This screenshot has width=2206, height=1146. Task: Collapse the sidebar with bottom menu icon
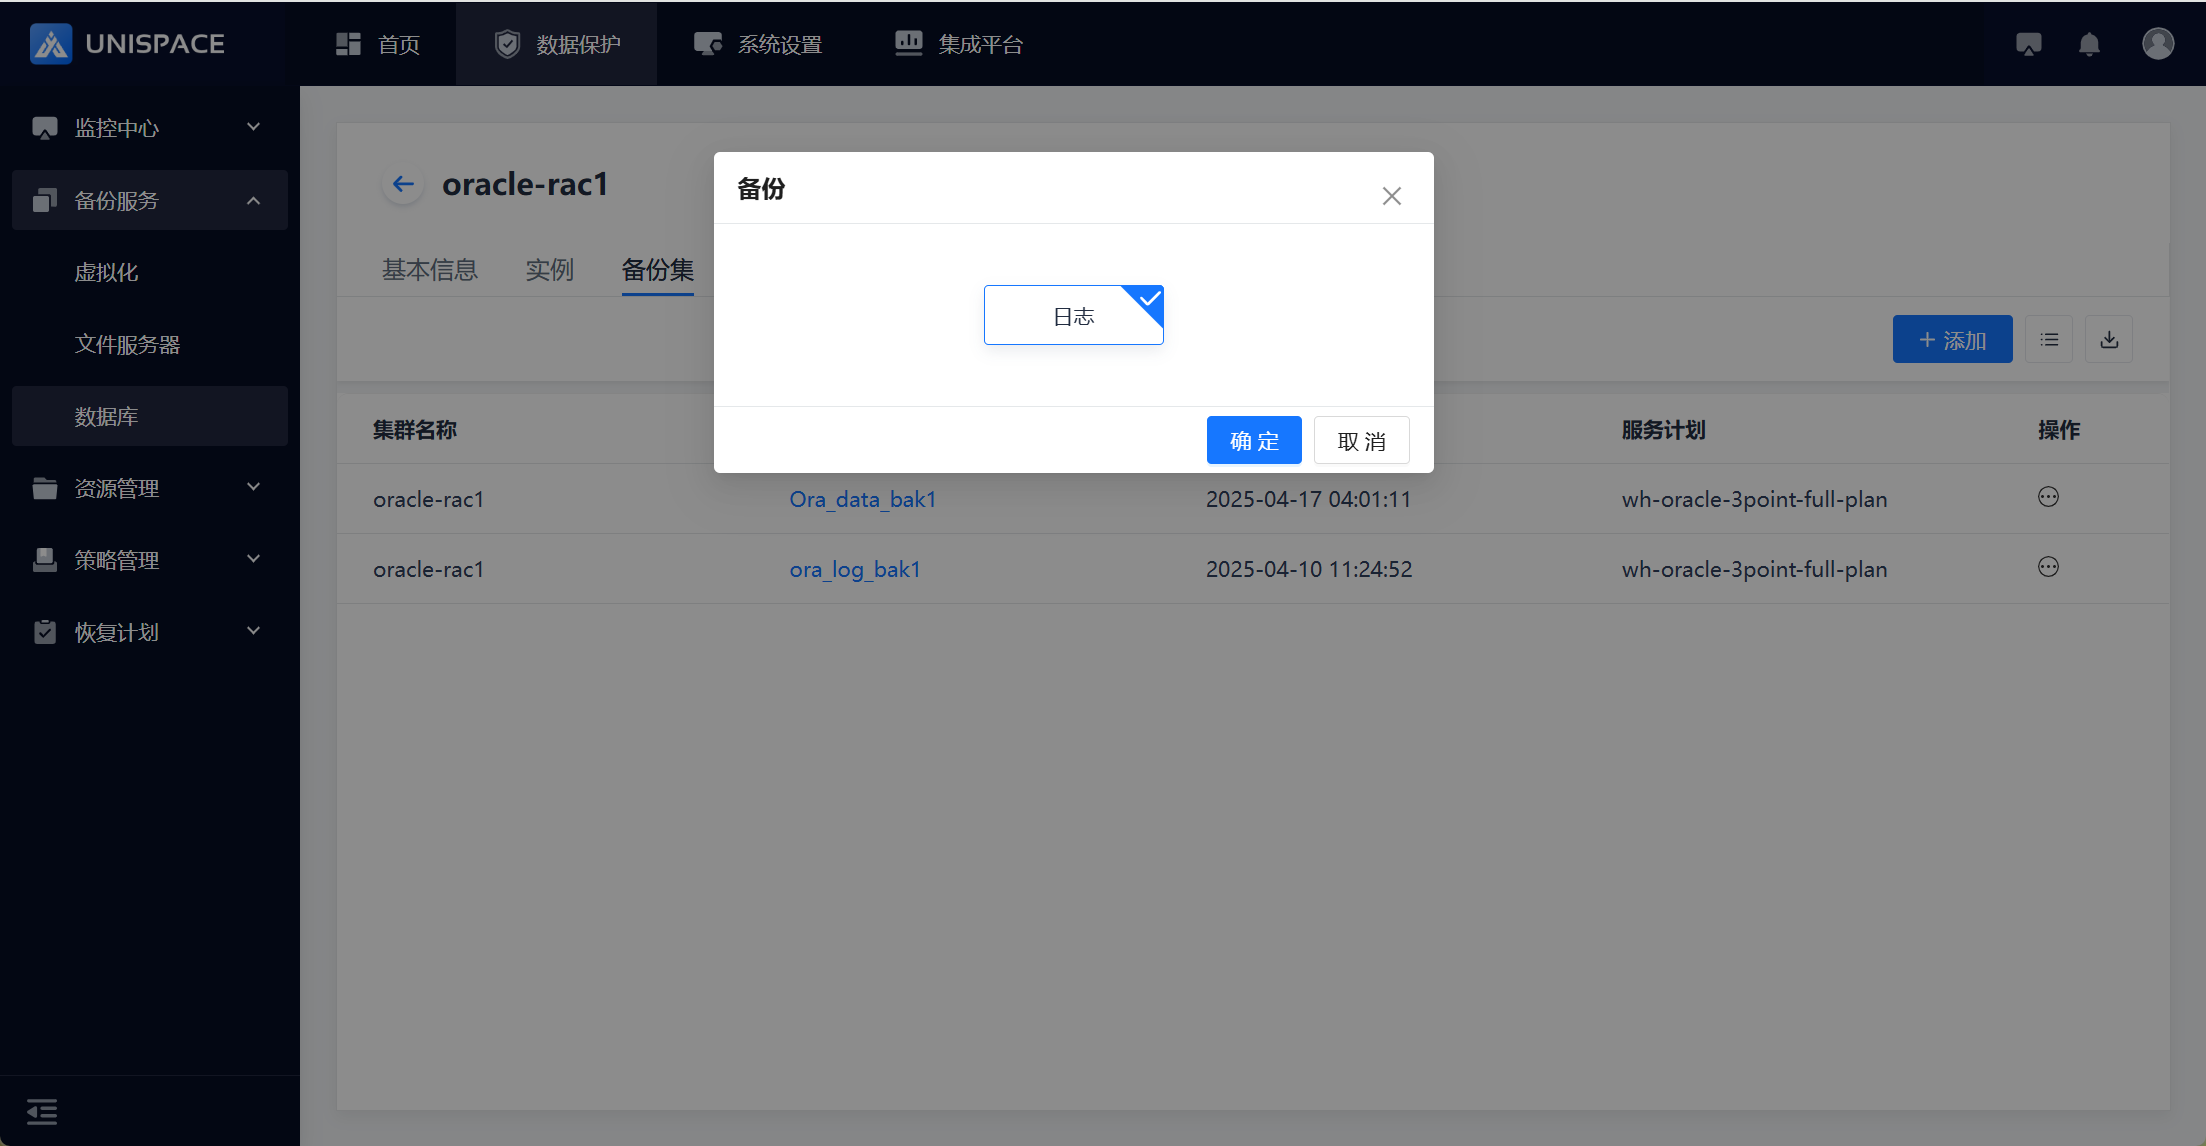point(42,1111)
